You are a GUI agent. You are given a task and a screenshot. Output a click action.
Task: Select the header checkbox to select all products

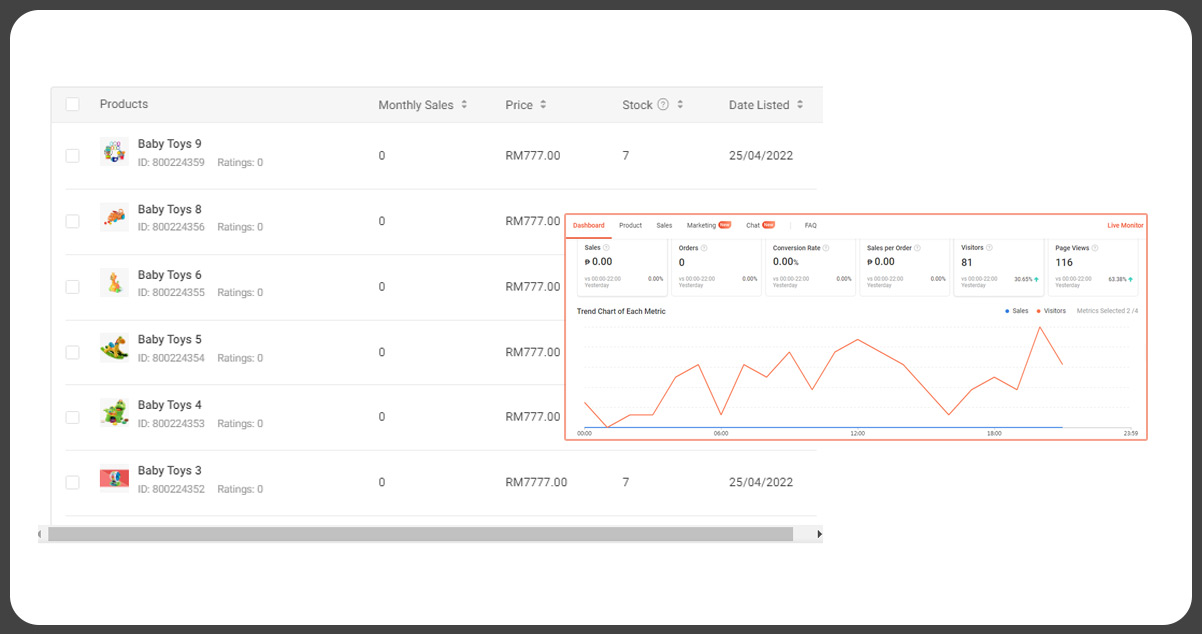point(72,104)
